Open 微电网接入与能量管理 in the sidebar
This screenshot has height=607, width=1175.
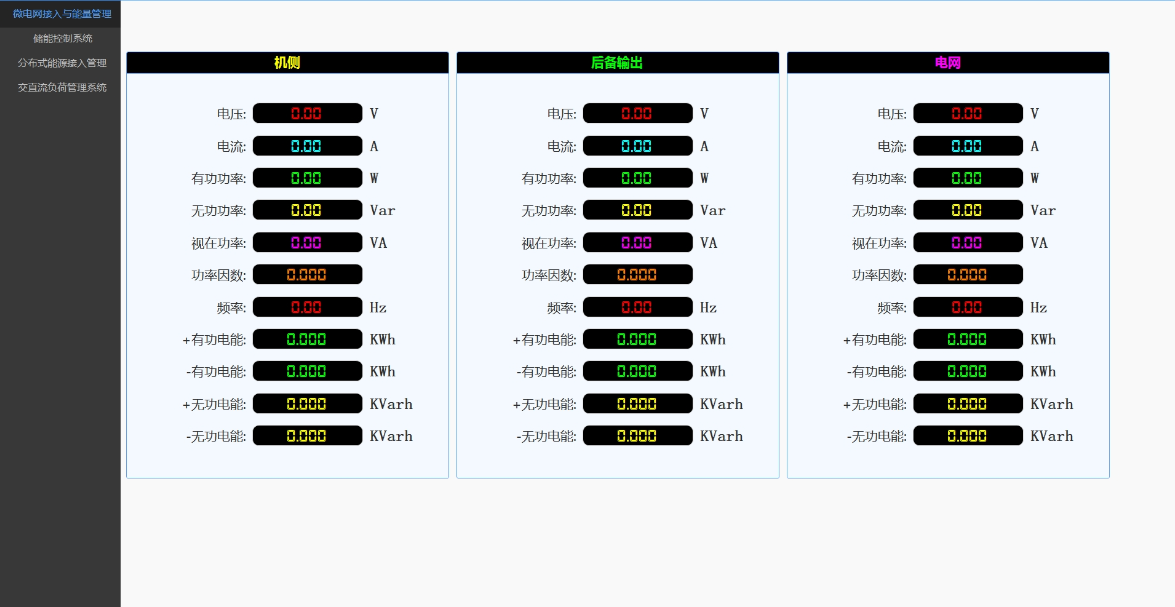pos(61,14)
